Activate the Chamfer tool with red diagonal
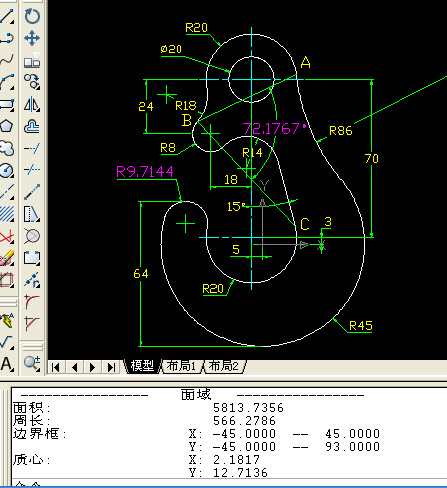The width and height of the screenshot is (447, 488). point(32,323)
